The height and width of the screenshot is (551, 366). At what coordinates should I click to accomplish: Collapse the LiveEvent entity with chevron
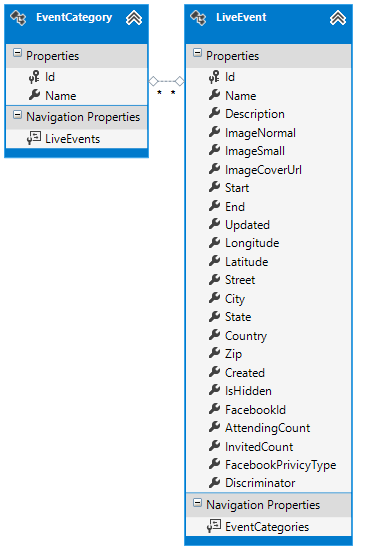[338, 18]
